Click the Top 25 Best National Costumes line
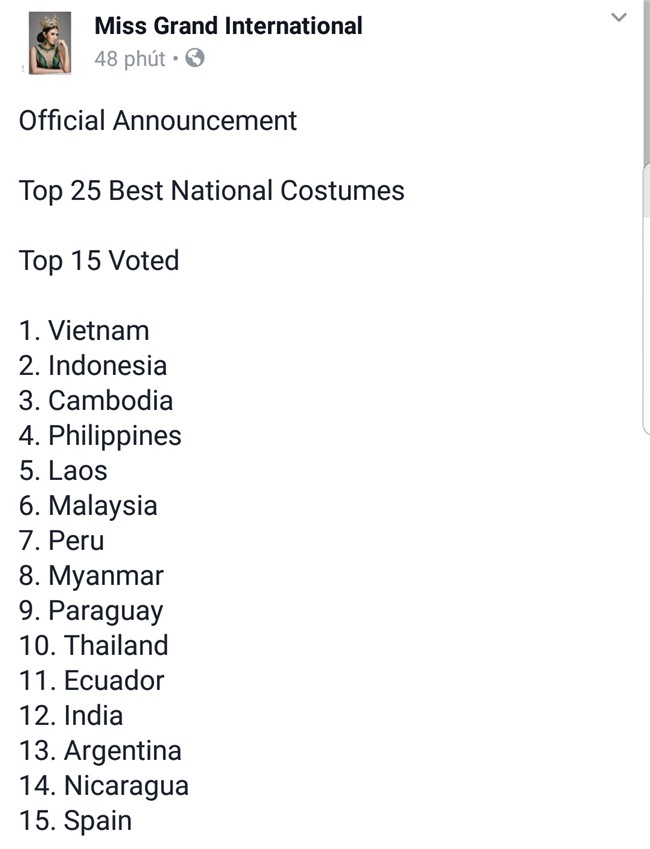 (x=210, y=191)
